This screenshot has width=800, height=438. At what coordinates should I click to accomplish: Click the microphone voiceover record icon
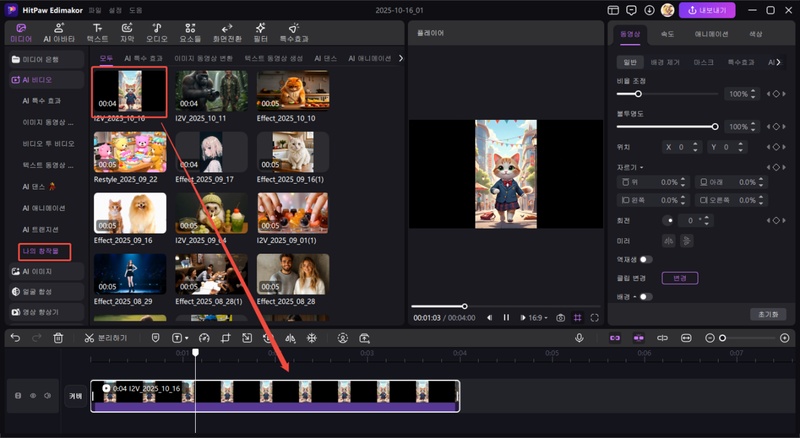pos(579,338)
